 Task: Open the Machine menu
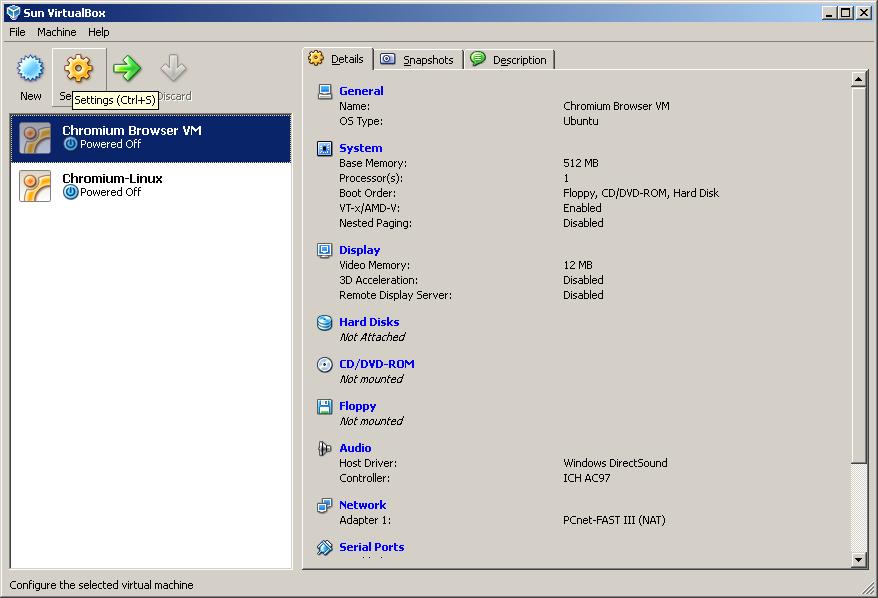[57, 32]
